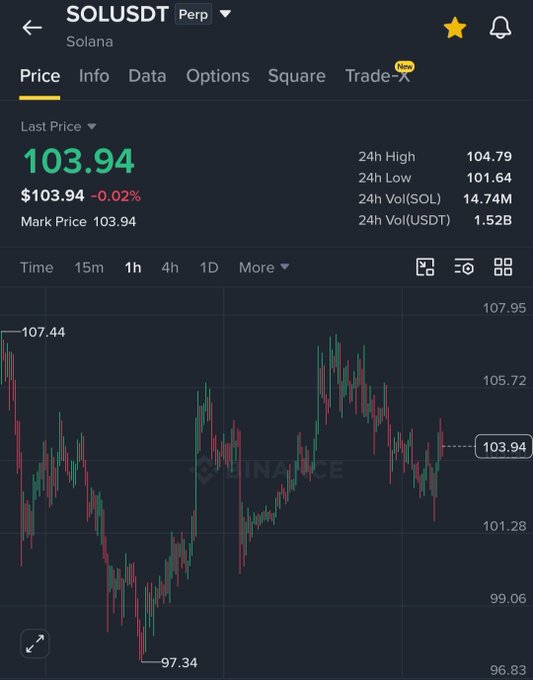Open the Data tab
This screenshot has height=680, width=533.
coord(147,76)
